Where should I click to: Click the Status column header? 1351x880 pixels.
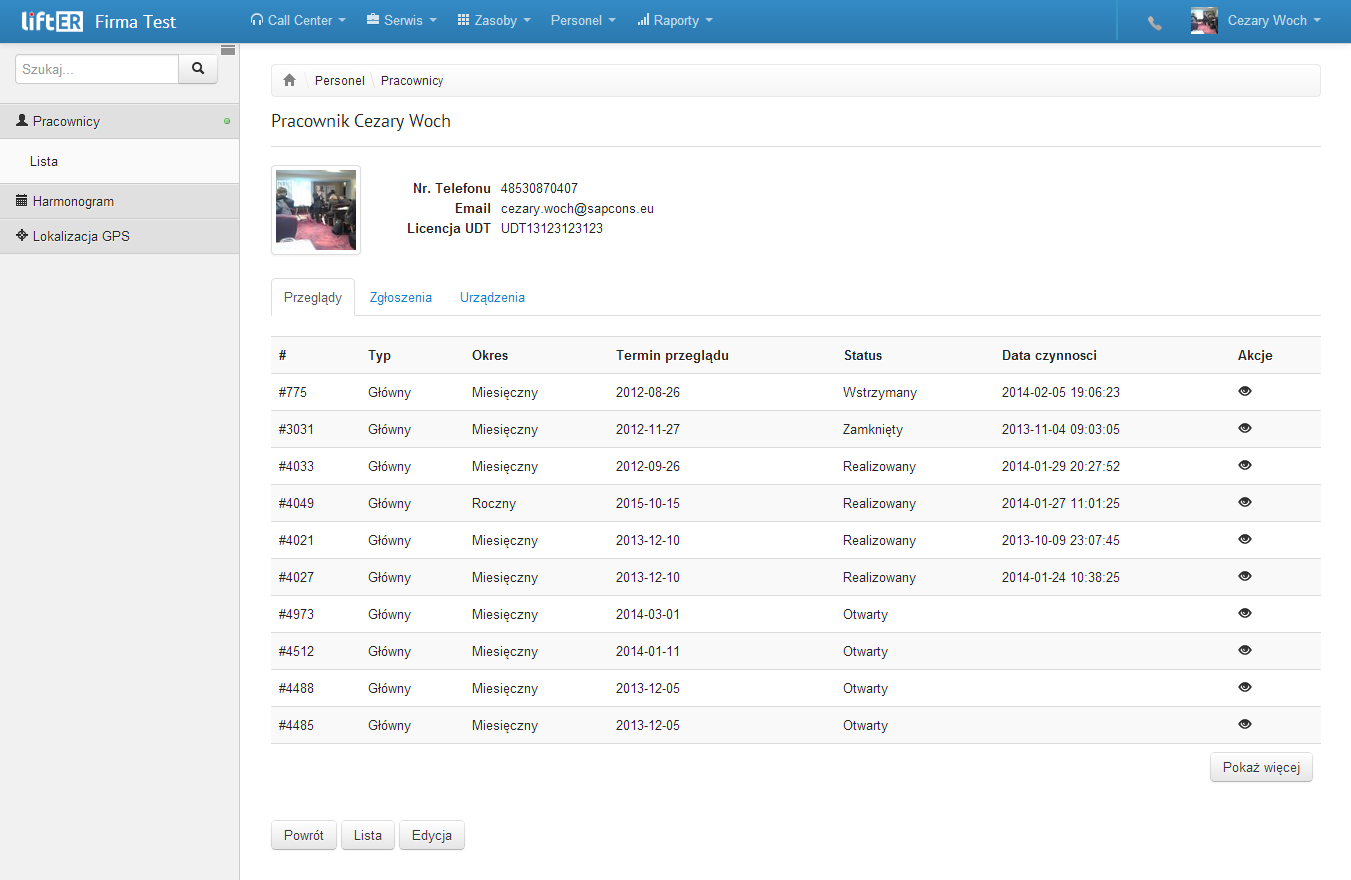[x=863, y=355]
